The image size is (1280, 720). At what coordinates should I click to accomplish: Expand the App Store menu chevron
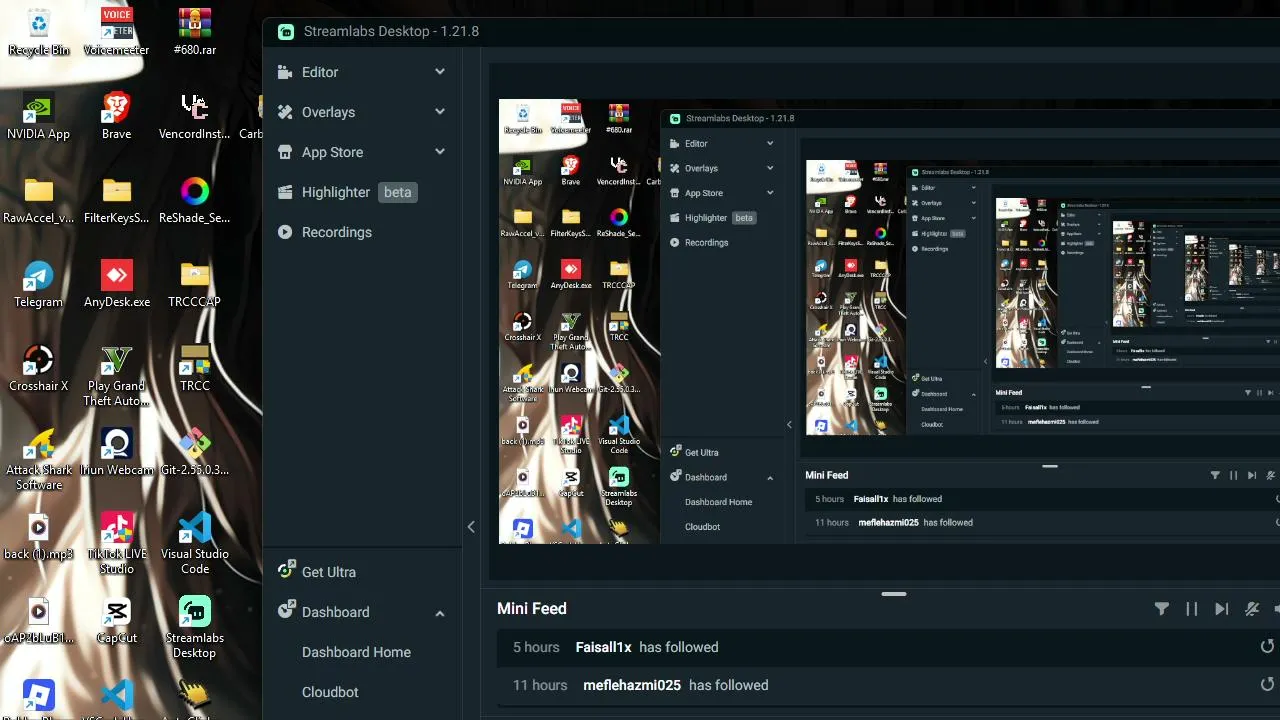tap(440, 152)
